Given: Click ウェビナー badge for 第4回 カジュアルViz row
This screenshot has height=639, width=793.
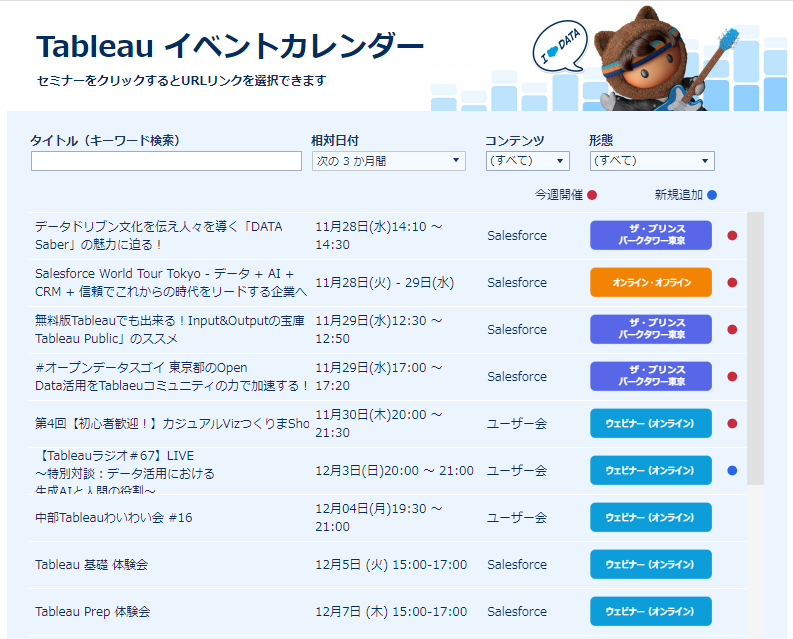Looking at the screenshot, I should (651, 423).
